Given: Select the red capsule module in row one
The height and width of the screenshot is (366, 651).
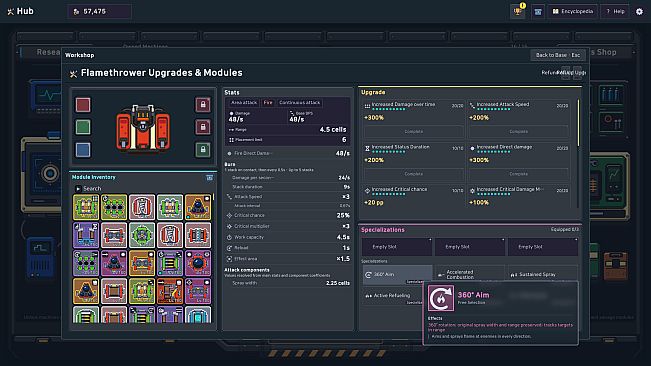Looking at the screenshot, I should click(x=142, y=207).
